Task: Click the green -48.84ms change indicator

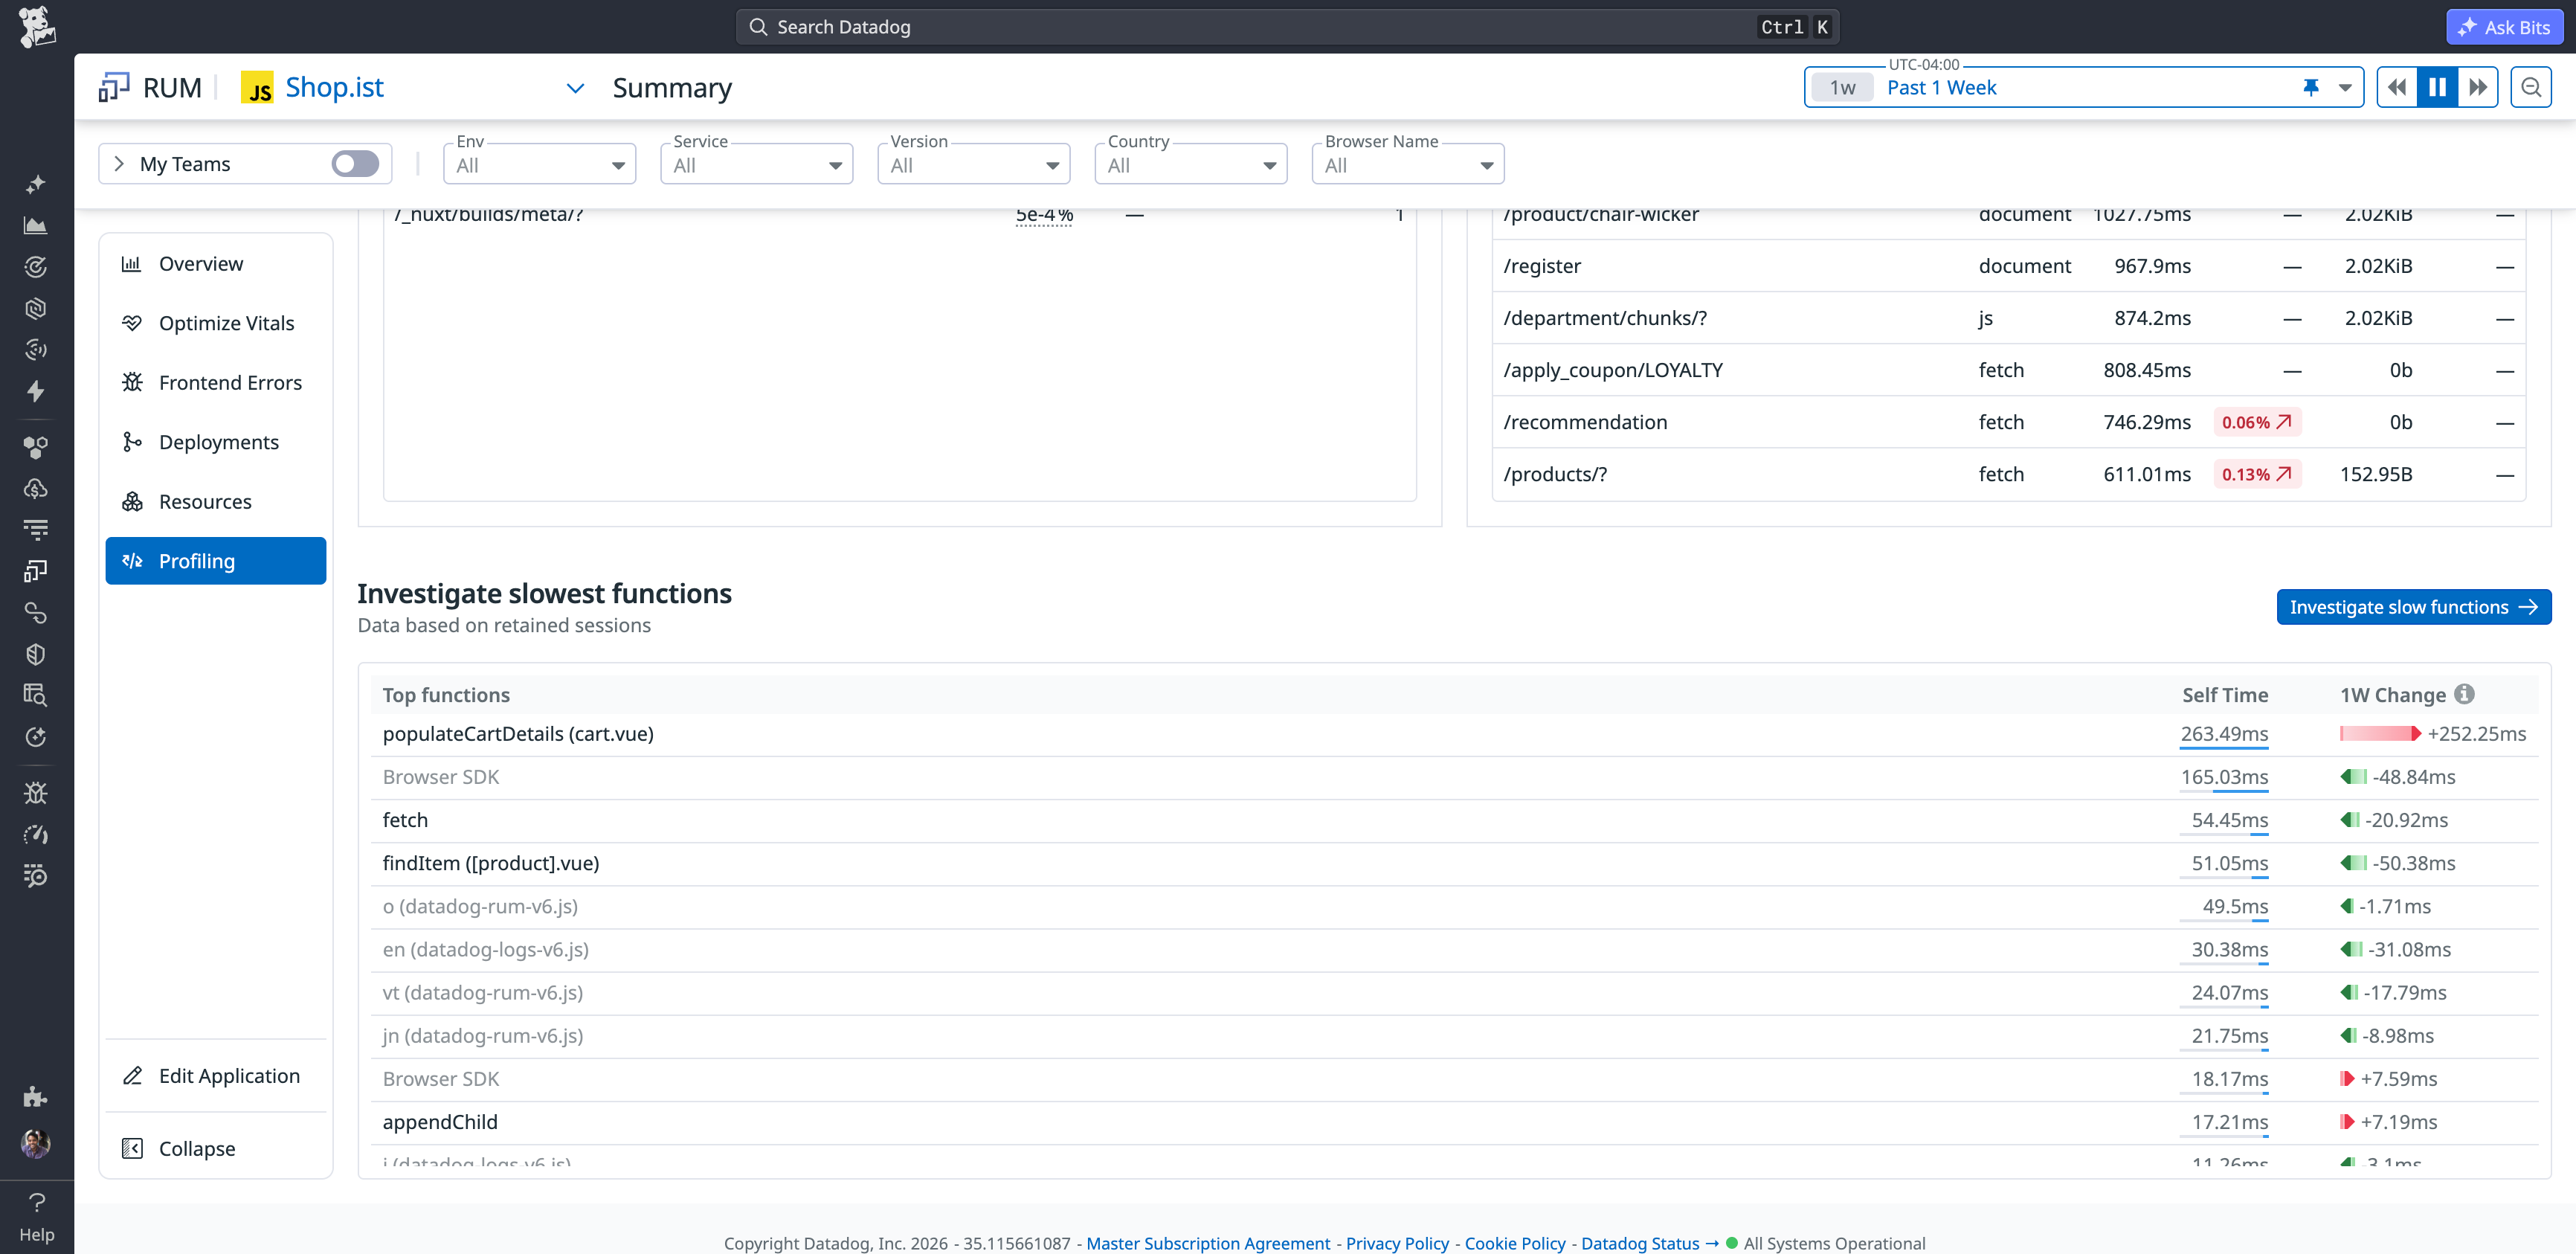Action: click(2397, 777)
